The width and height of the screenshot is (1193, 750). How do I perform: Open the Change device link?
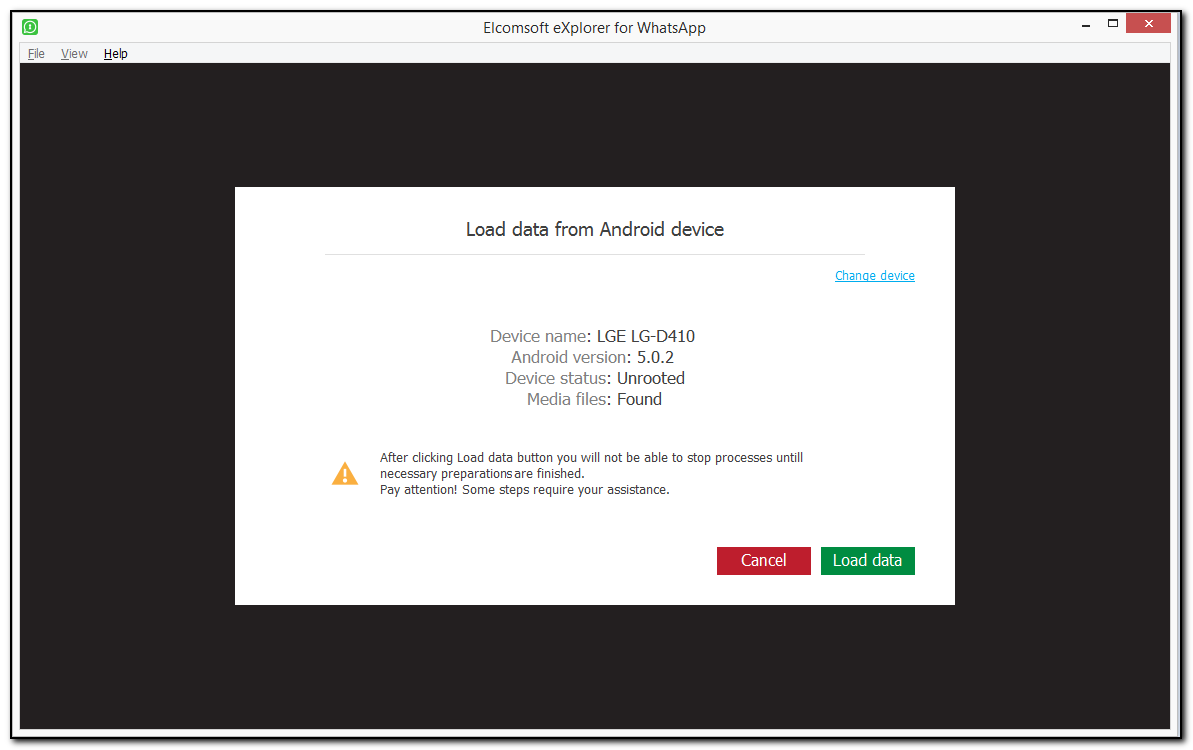[874, 275]
